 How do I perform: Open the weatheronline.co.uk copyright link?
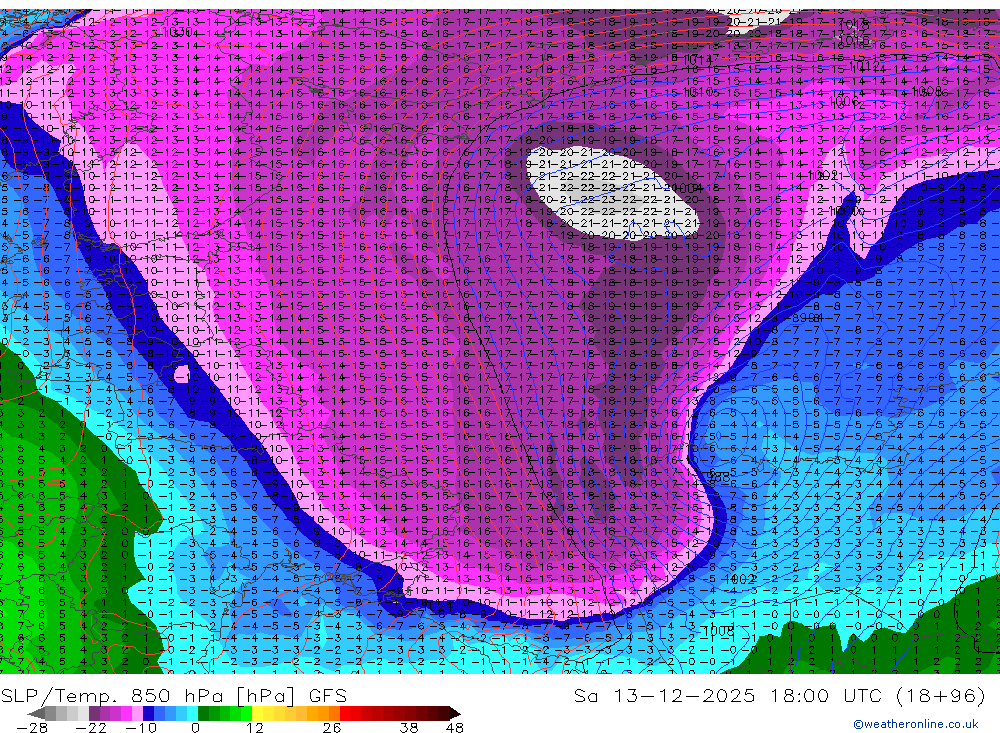916,724
